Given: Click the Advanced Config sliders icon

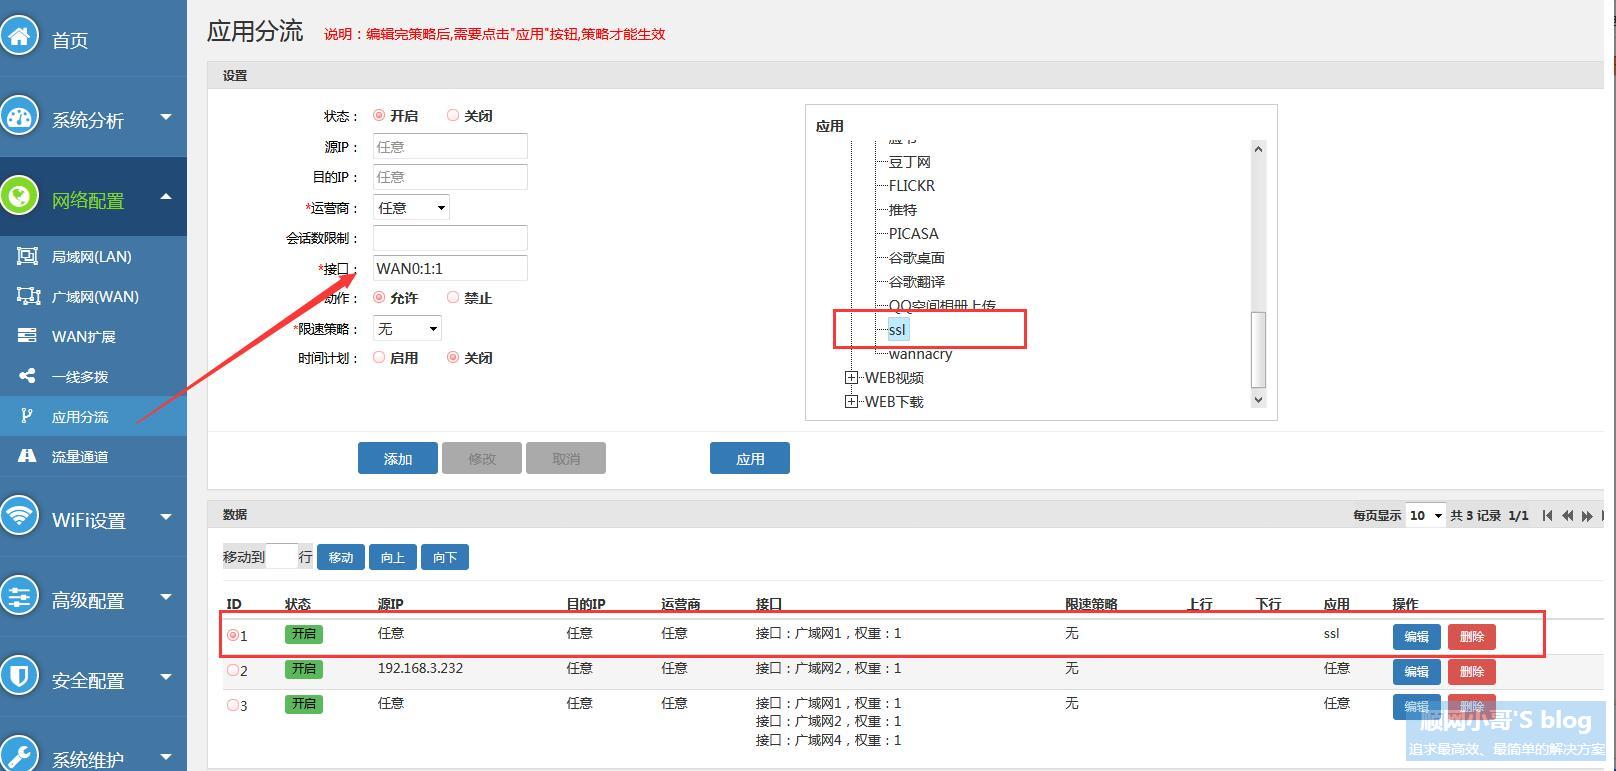Looking at the screenshot, I should 19,597.
